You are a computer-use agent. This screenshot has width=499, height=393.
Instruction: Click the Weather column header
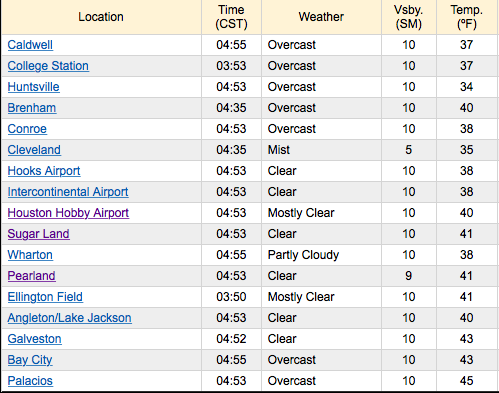coord(321,17)
